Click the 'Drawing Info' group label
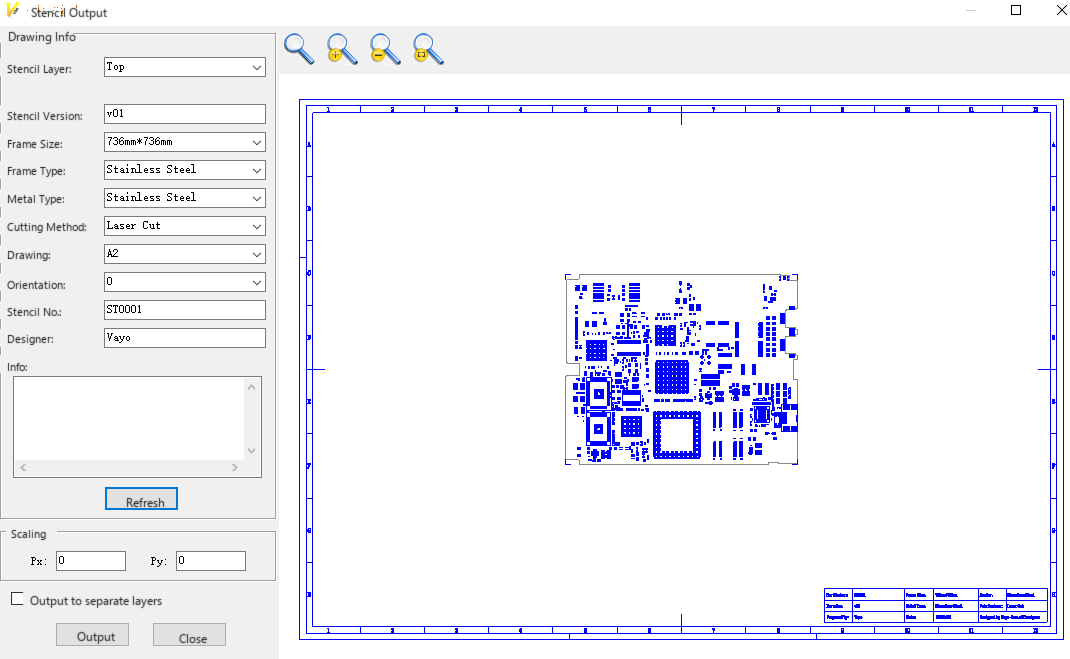Screen dimensions: 1070x659 pos(42,37)
